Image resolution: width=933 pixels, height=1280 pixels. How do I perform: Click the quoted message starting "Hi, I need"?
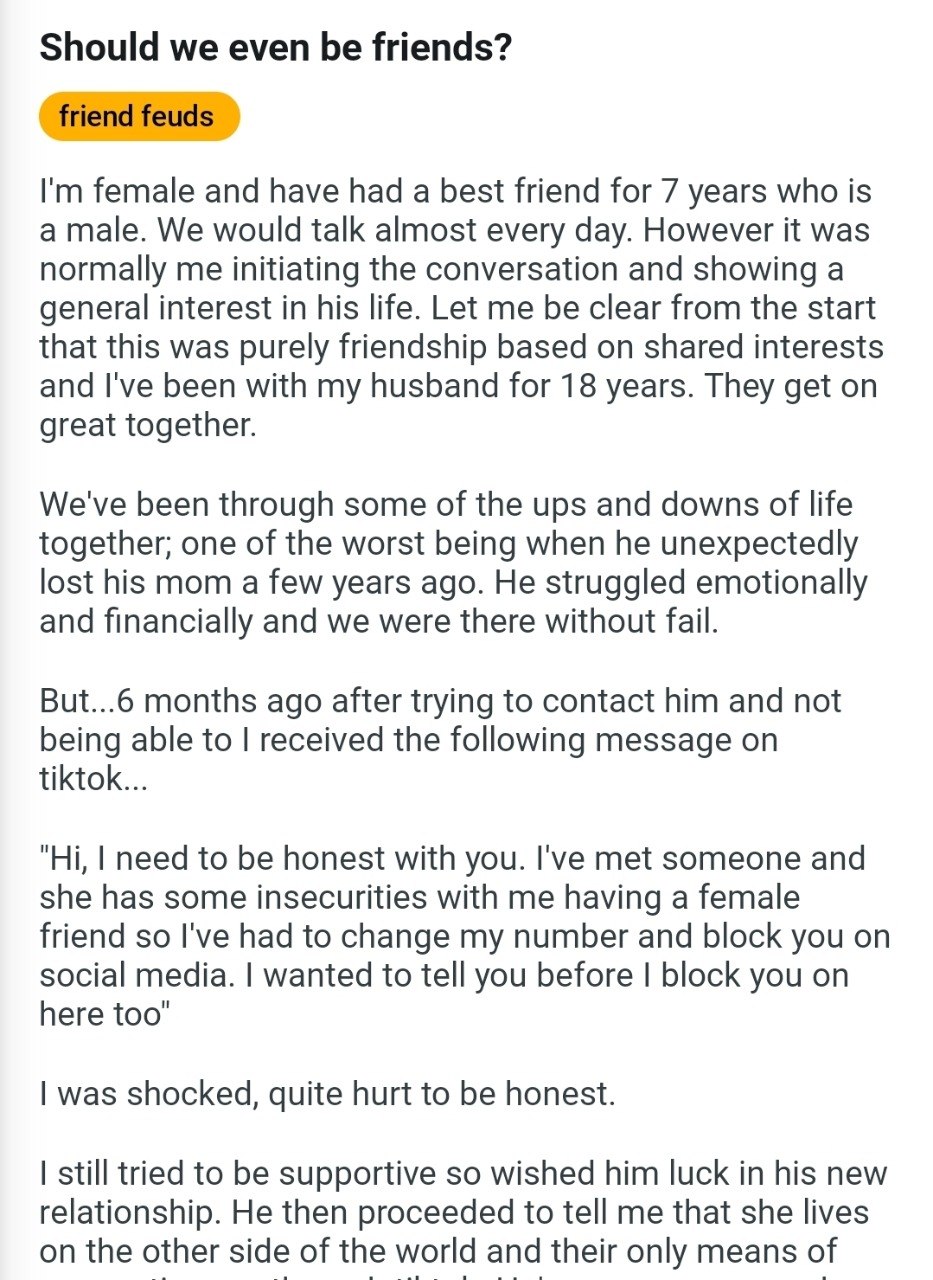coord(465,936)
